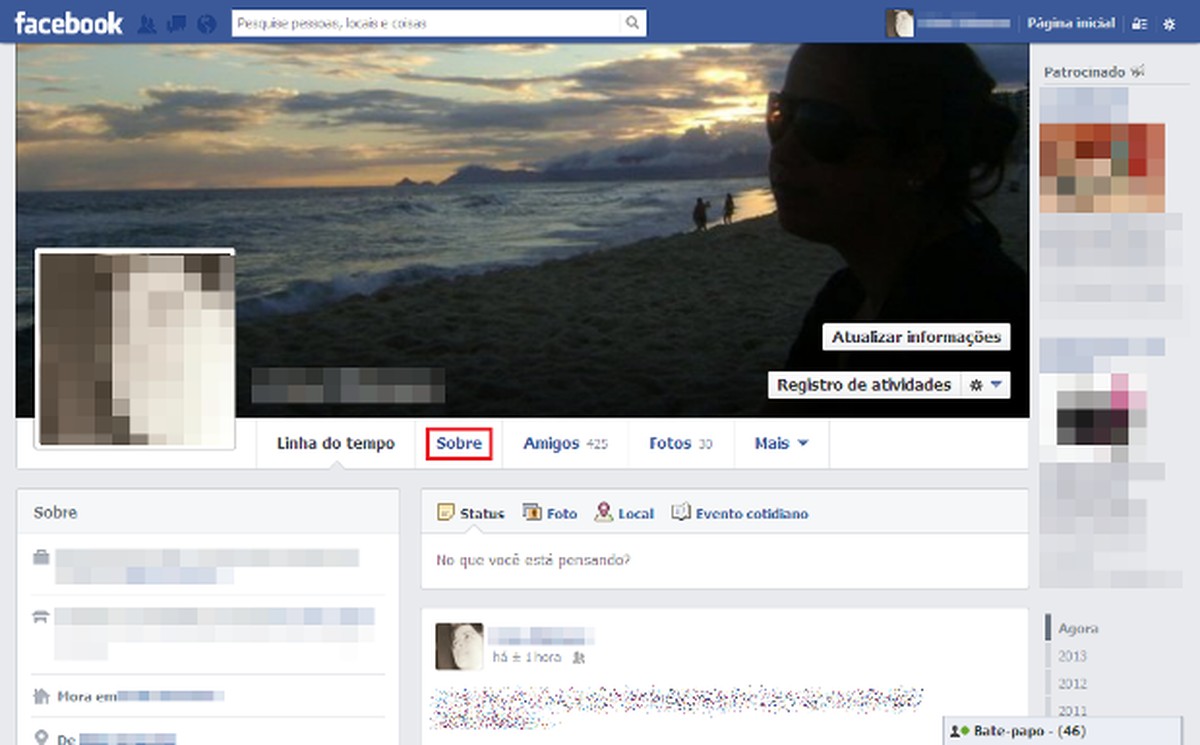This screenshot has width=1200, height=745.
Task: Open the friend requests icon
Action: click(x=147, y=22)
